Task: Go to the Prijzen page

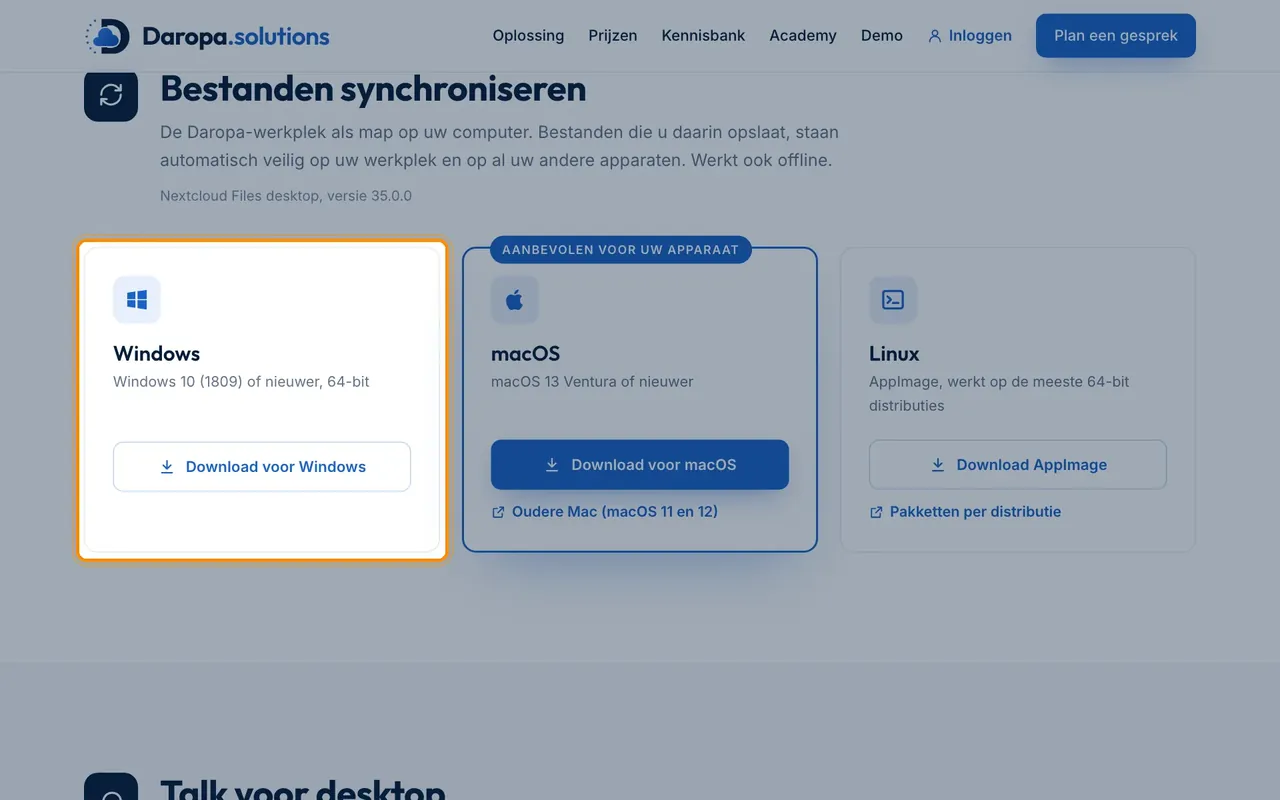Action: [x=613, y=36]
